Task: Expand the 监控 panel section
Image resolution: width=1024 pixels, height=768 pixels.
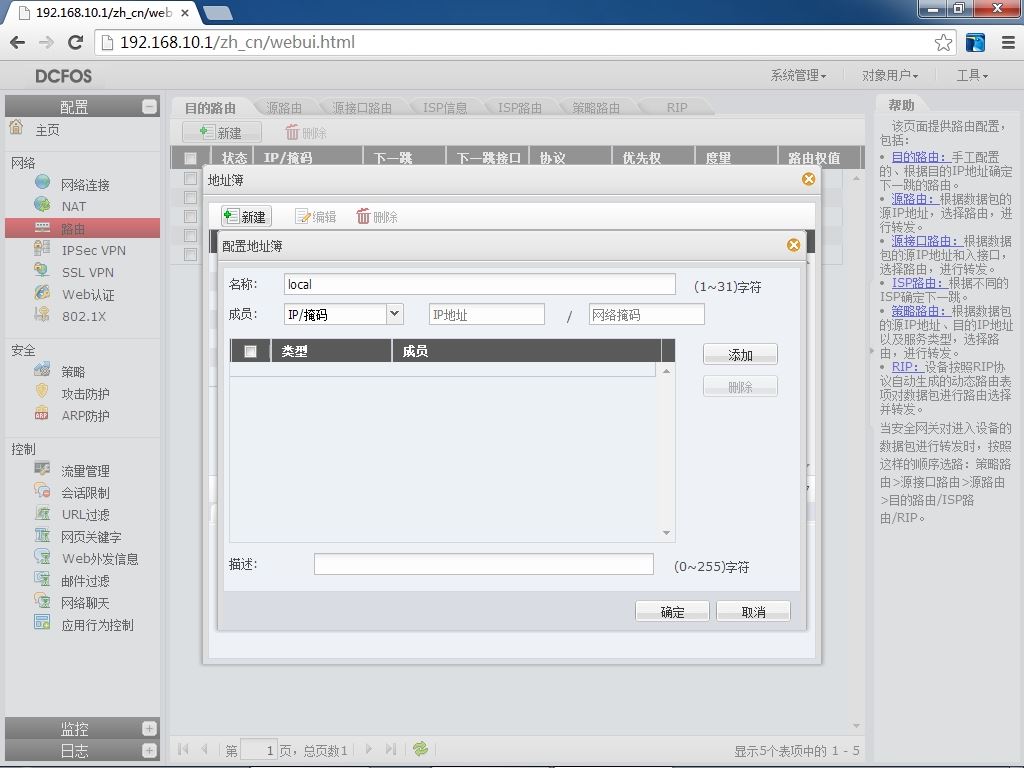Action: (x=150, y=728)
